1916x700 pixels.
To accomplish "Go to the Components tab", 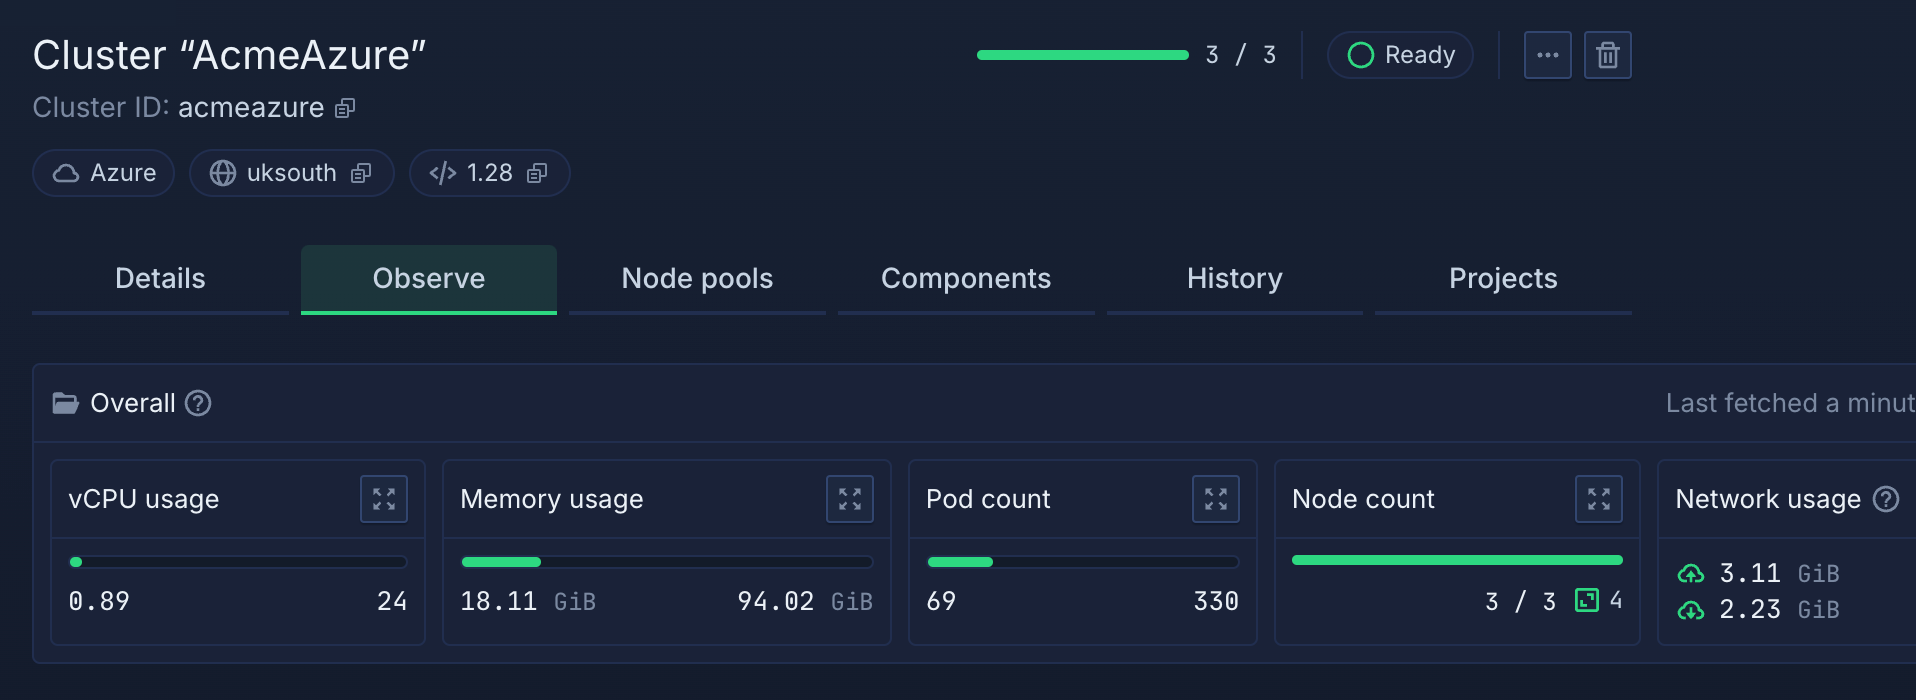I will (965, 279).
